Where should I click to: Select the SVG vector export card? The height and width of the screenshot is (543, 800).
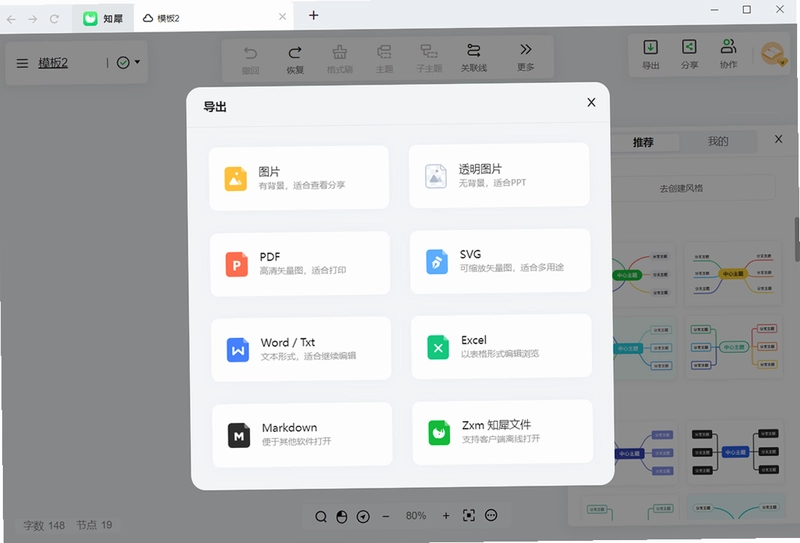click(x=500, y=261)
